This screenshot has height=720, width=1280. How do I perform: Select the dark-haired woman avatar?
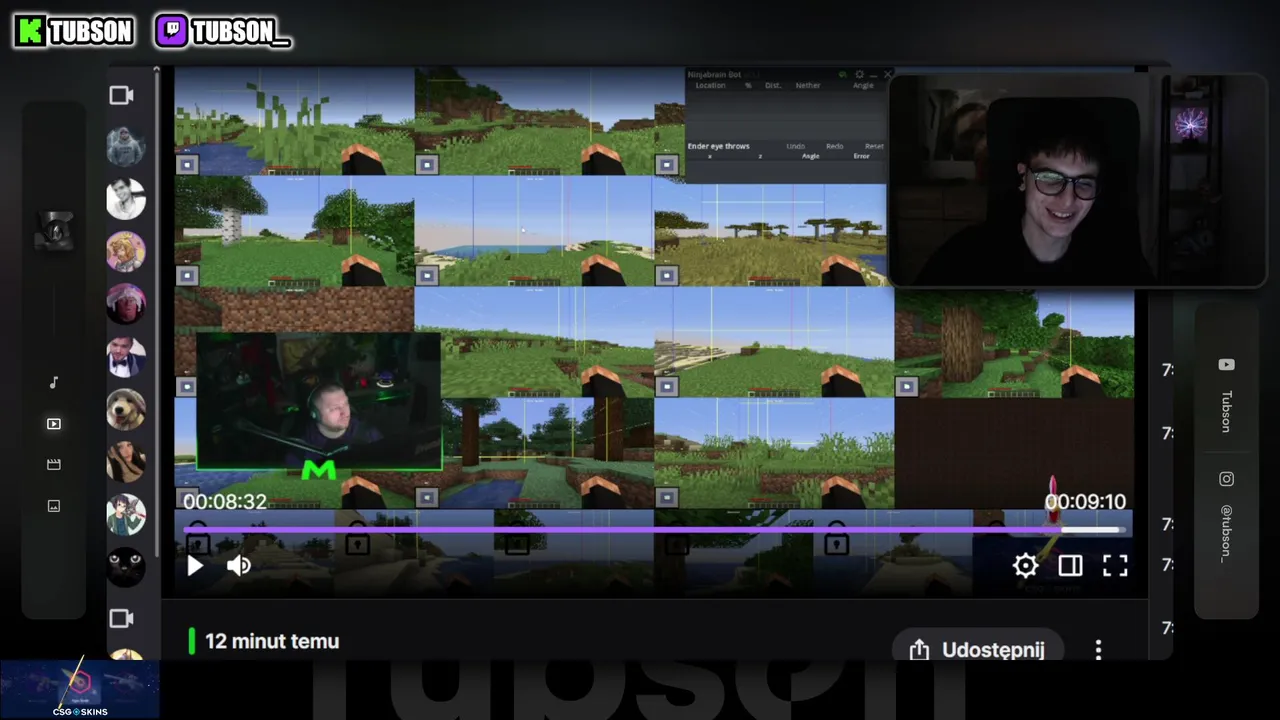pyautogui.click(x=126, y=462)
